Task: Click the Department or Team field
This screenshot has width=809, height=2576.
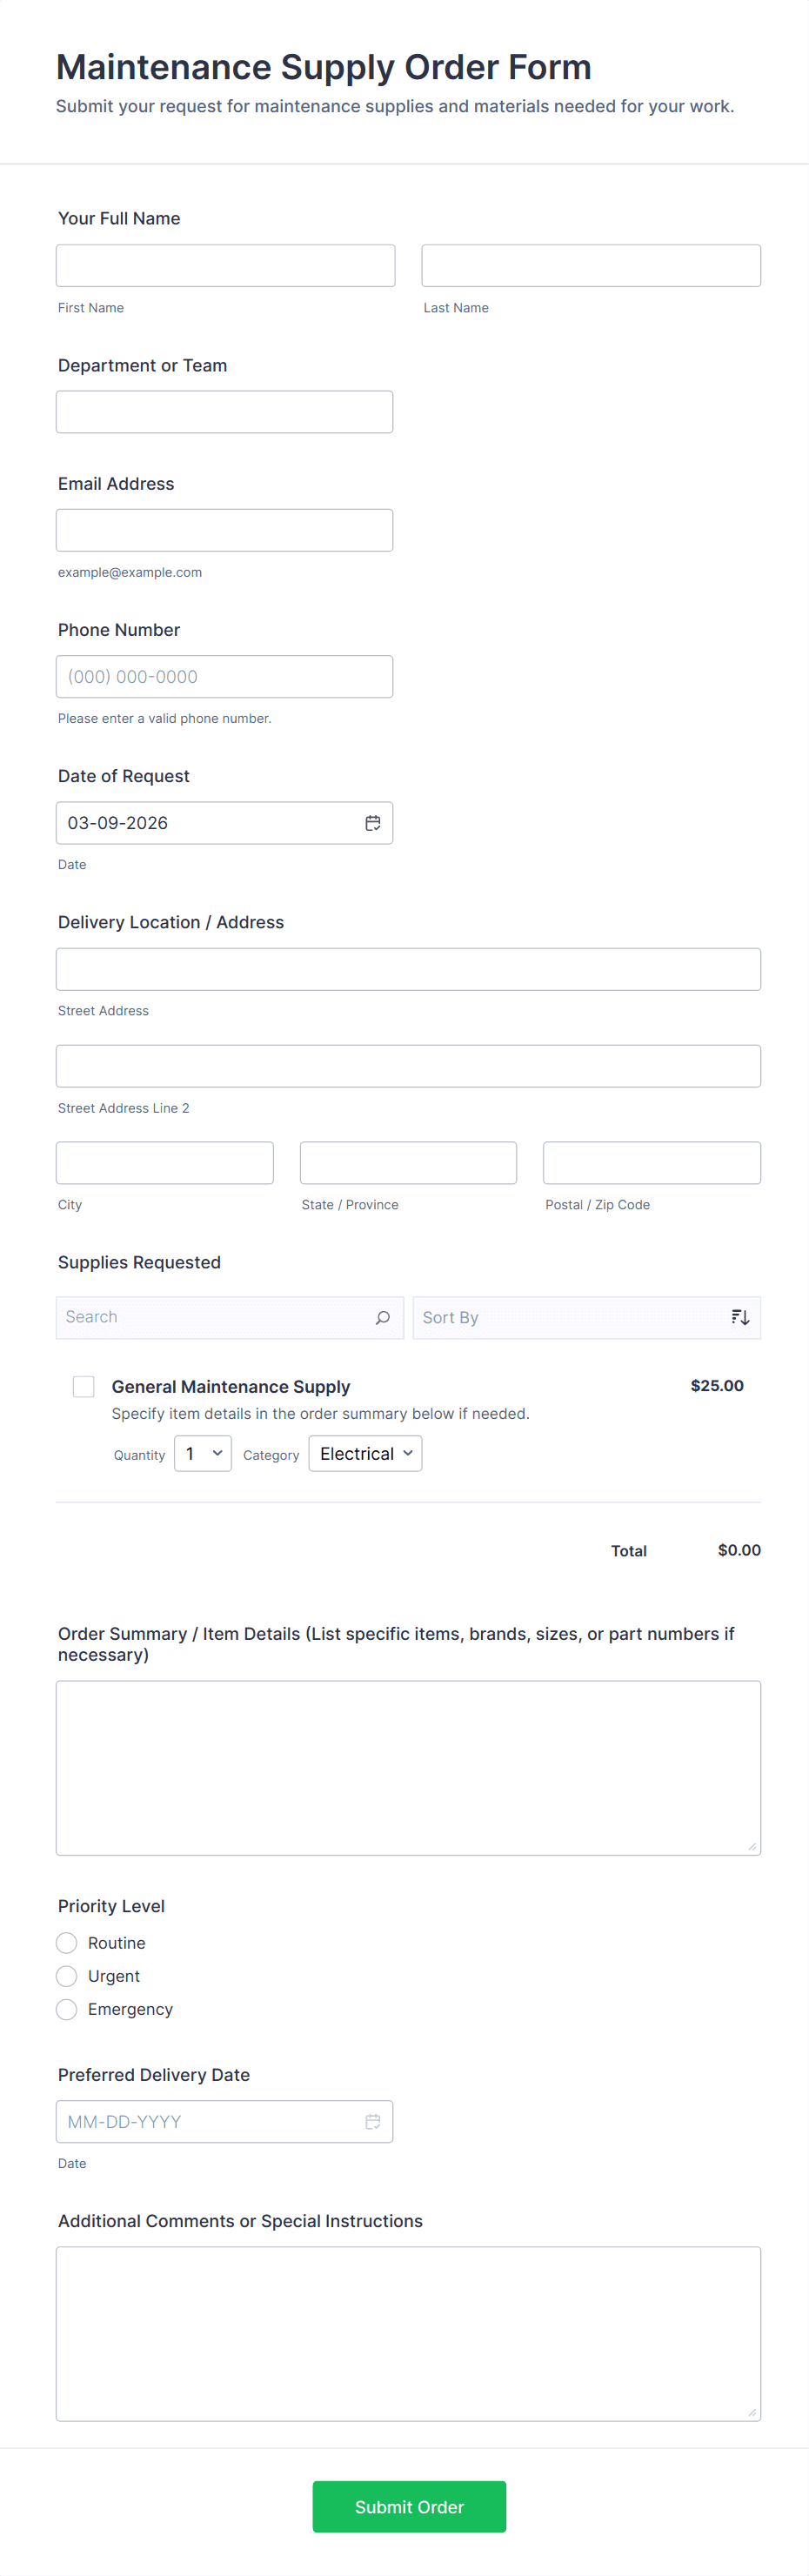Action: [x=224, y=412]
